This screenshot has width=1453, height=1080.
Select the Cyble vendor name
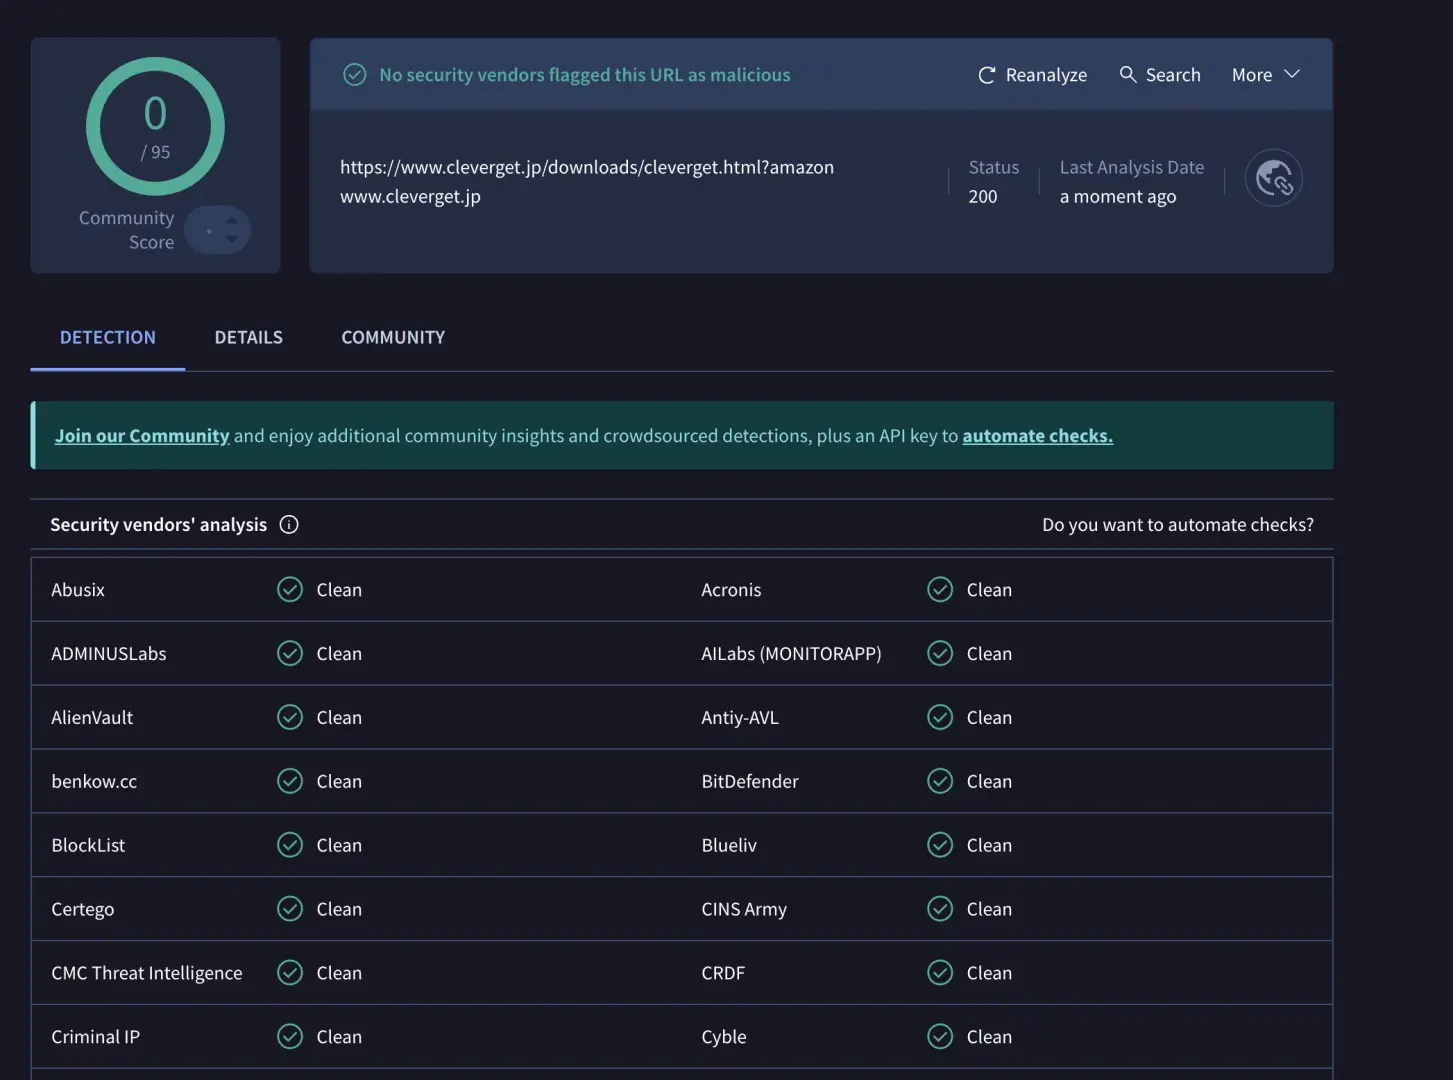(x=724, y=1037)
